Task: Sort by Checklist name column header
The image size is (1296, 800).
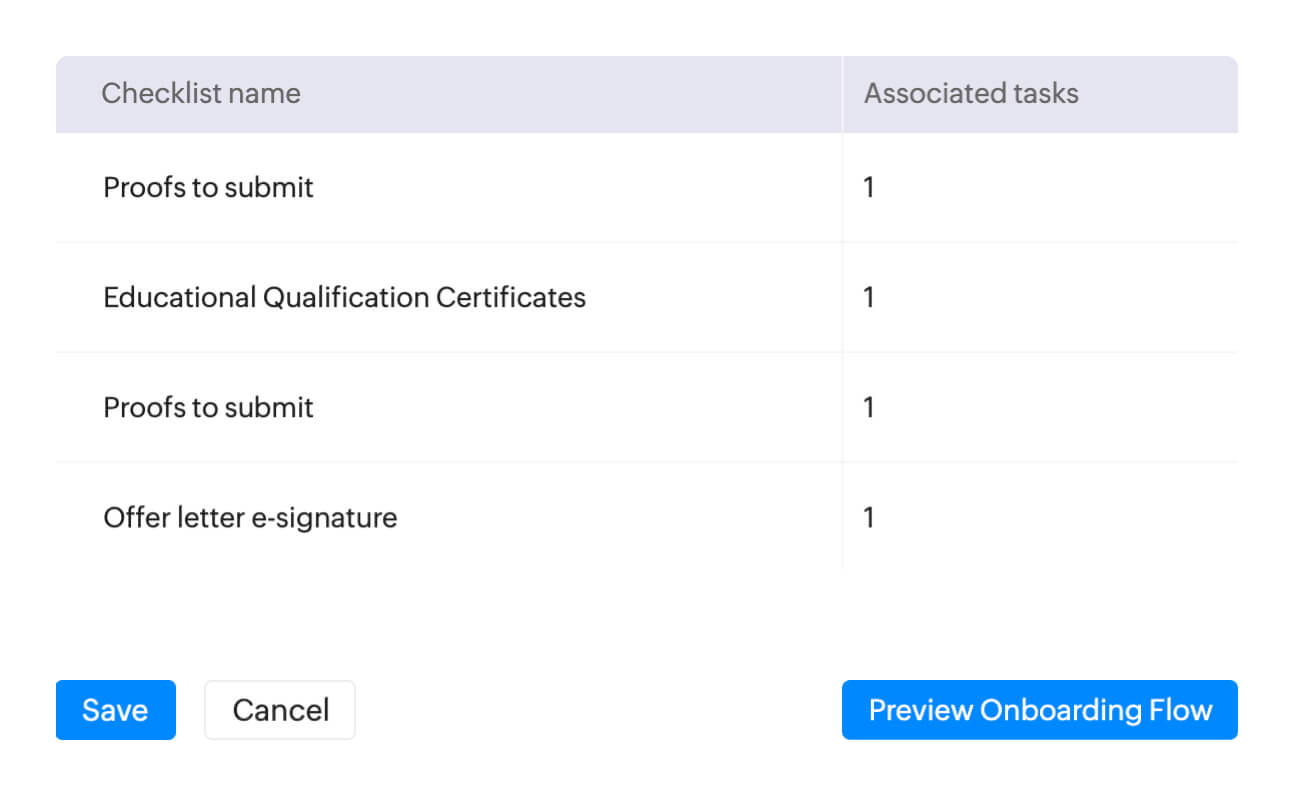Action: pos(201,94)
